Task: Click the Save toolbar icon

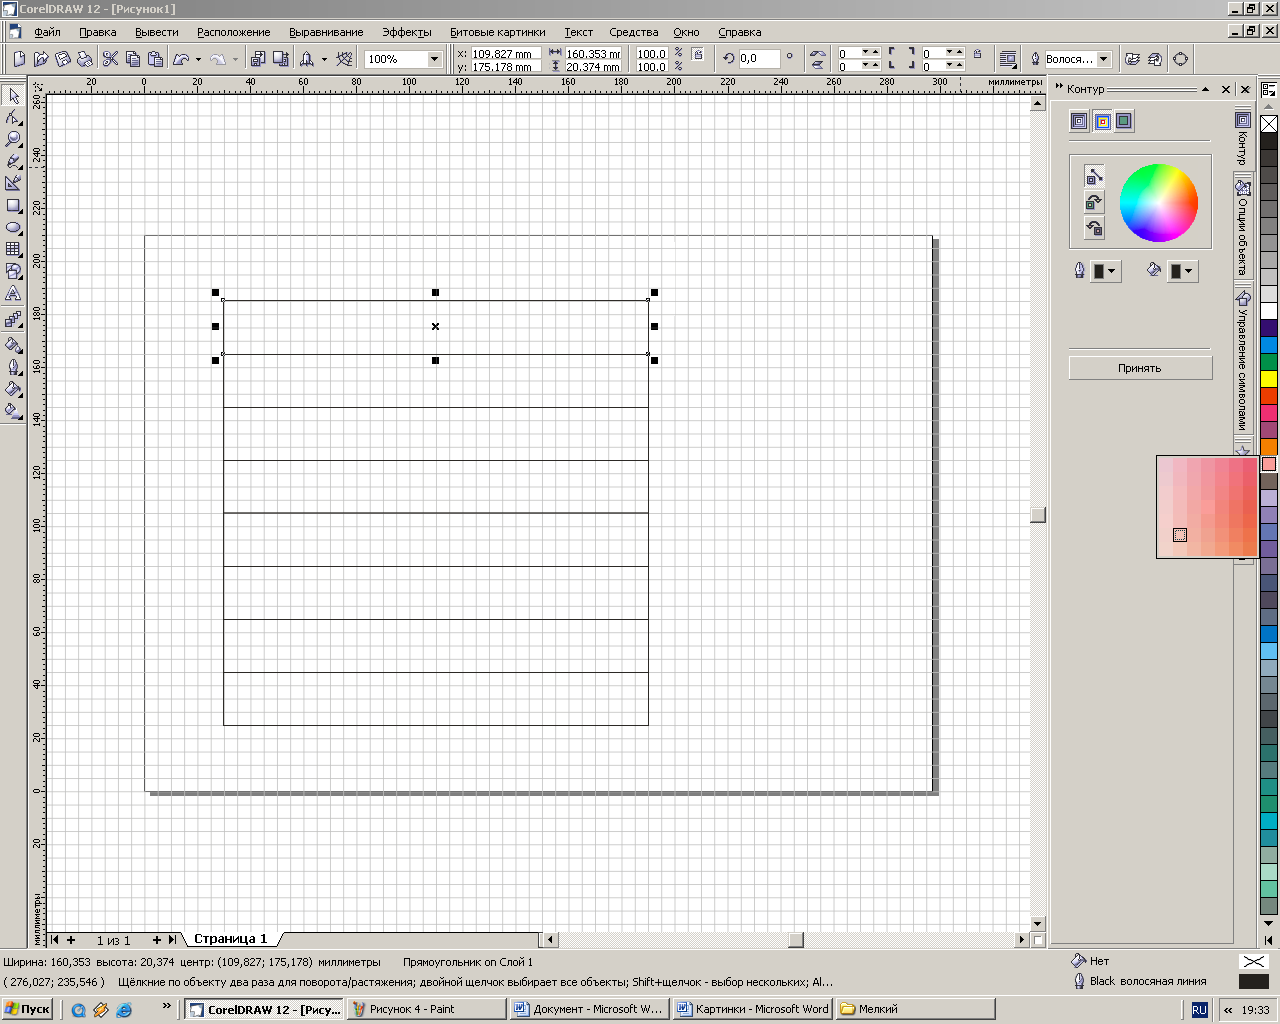Action: [x=62, y=59]
